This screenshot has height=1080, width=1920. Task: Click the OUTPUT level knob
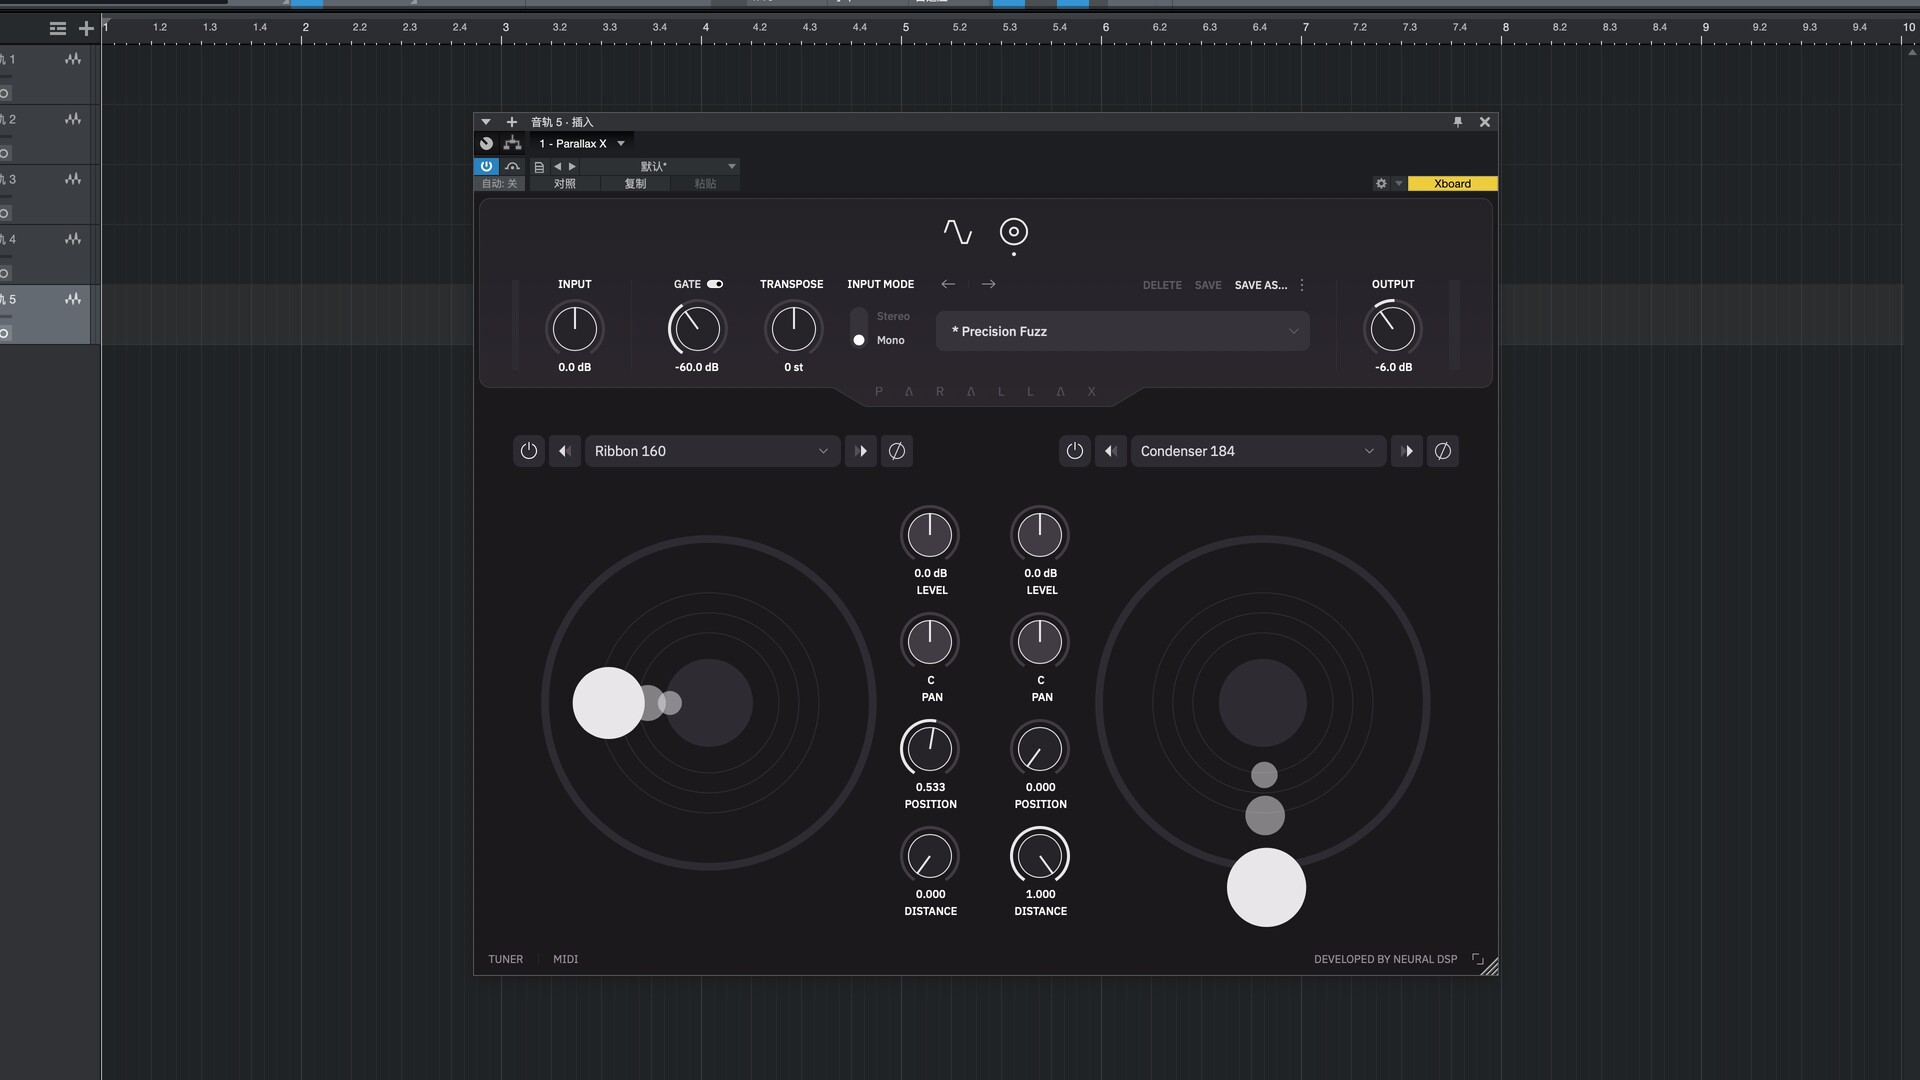pyautogui.click(x=1392, y=329)
